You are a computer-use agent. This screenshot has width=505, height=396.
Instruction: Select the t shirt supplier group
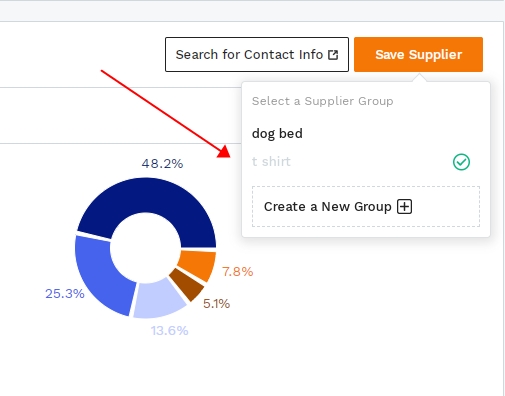click(366, 162)
